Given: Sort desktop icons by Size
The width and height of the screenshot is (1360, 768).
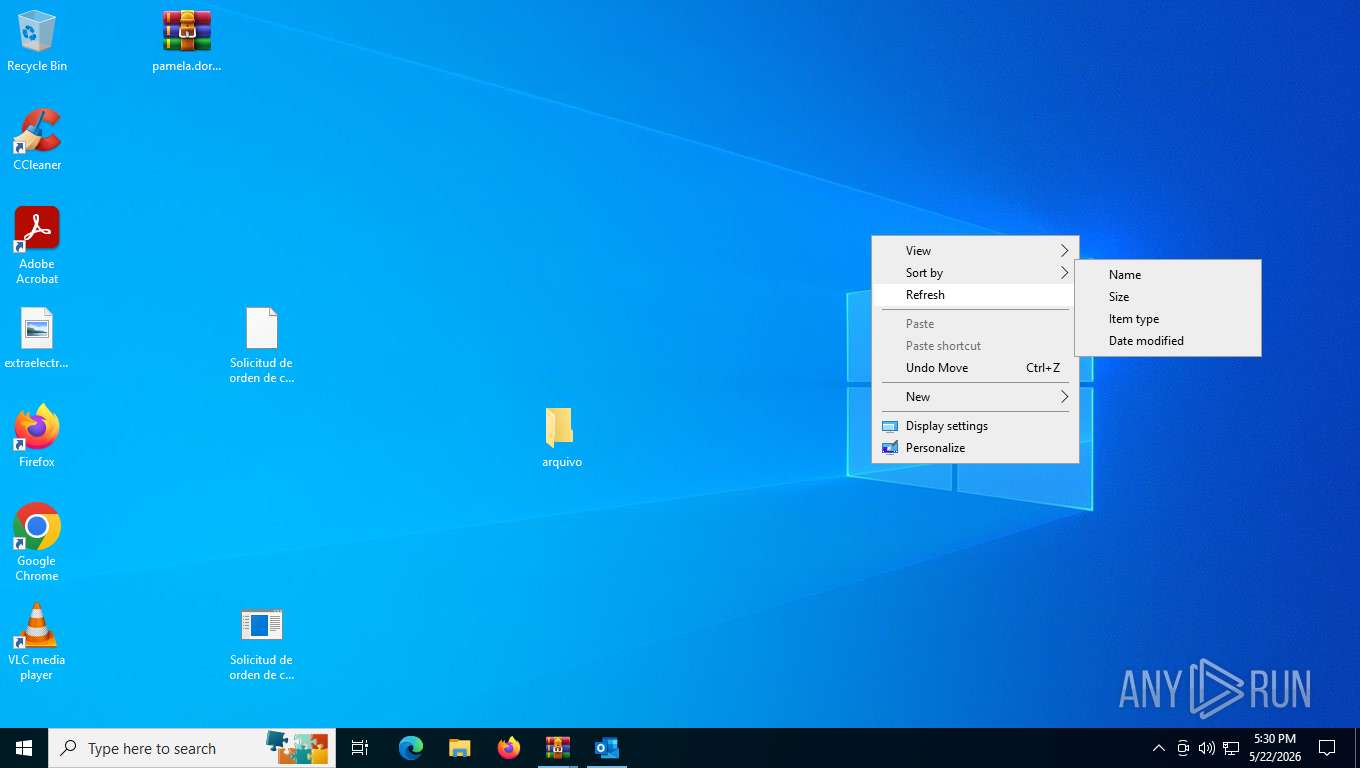Looking at the screenshot, I should [x=1168, y=297].
